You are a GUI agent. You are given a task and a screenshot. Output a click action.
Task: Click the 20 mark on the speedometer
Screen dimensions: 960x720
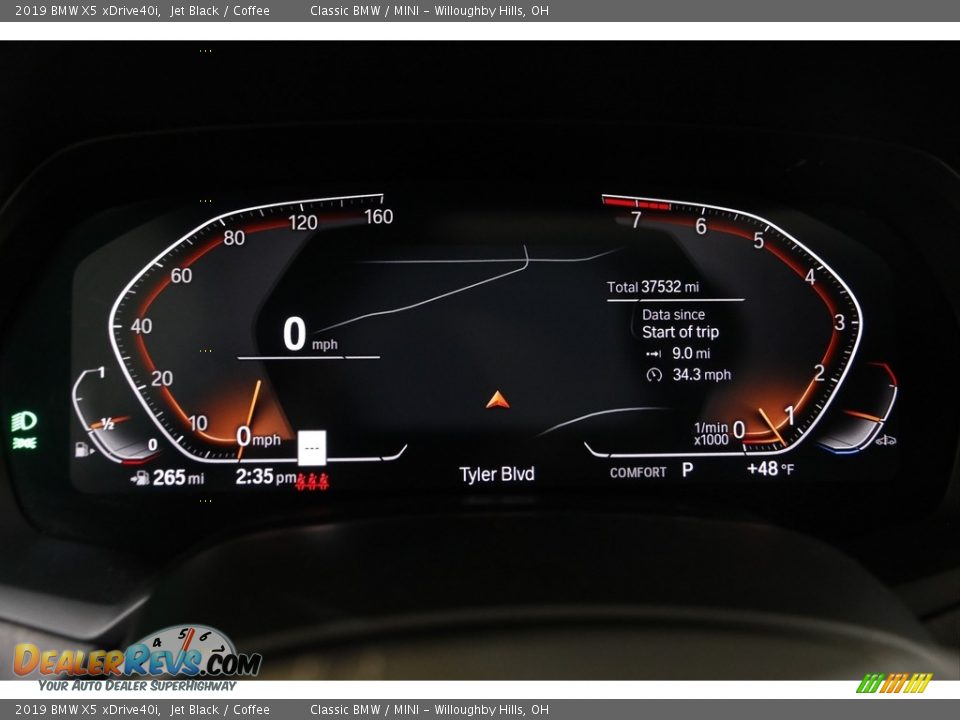[162, 378]
